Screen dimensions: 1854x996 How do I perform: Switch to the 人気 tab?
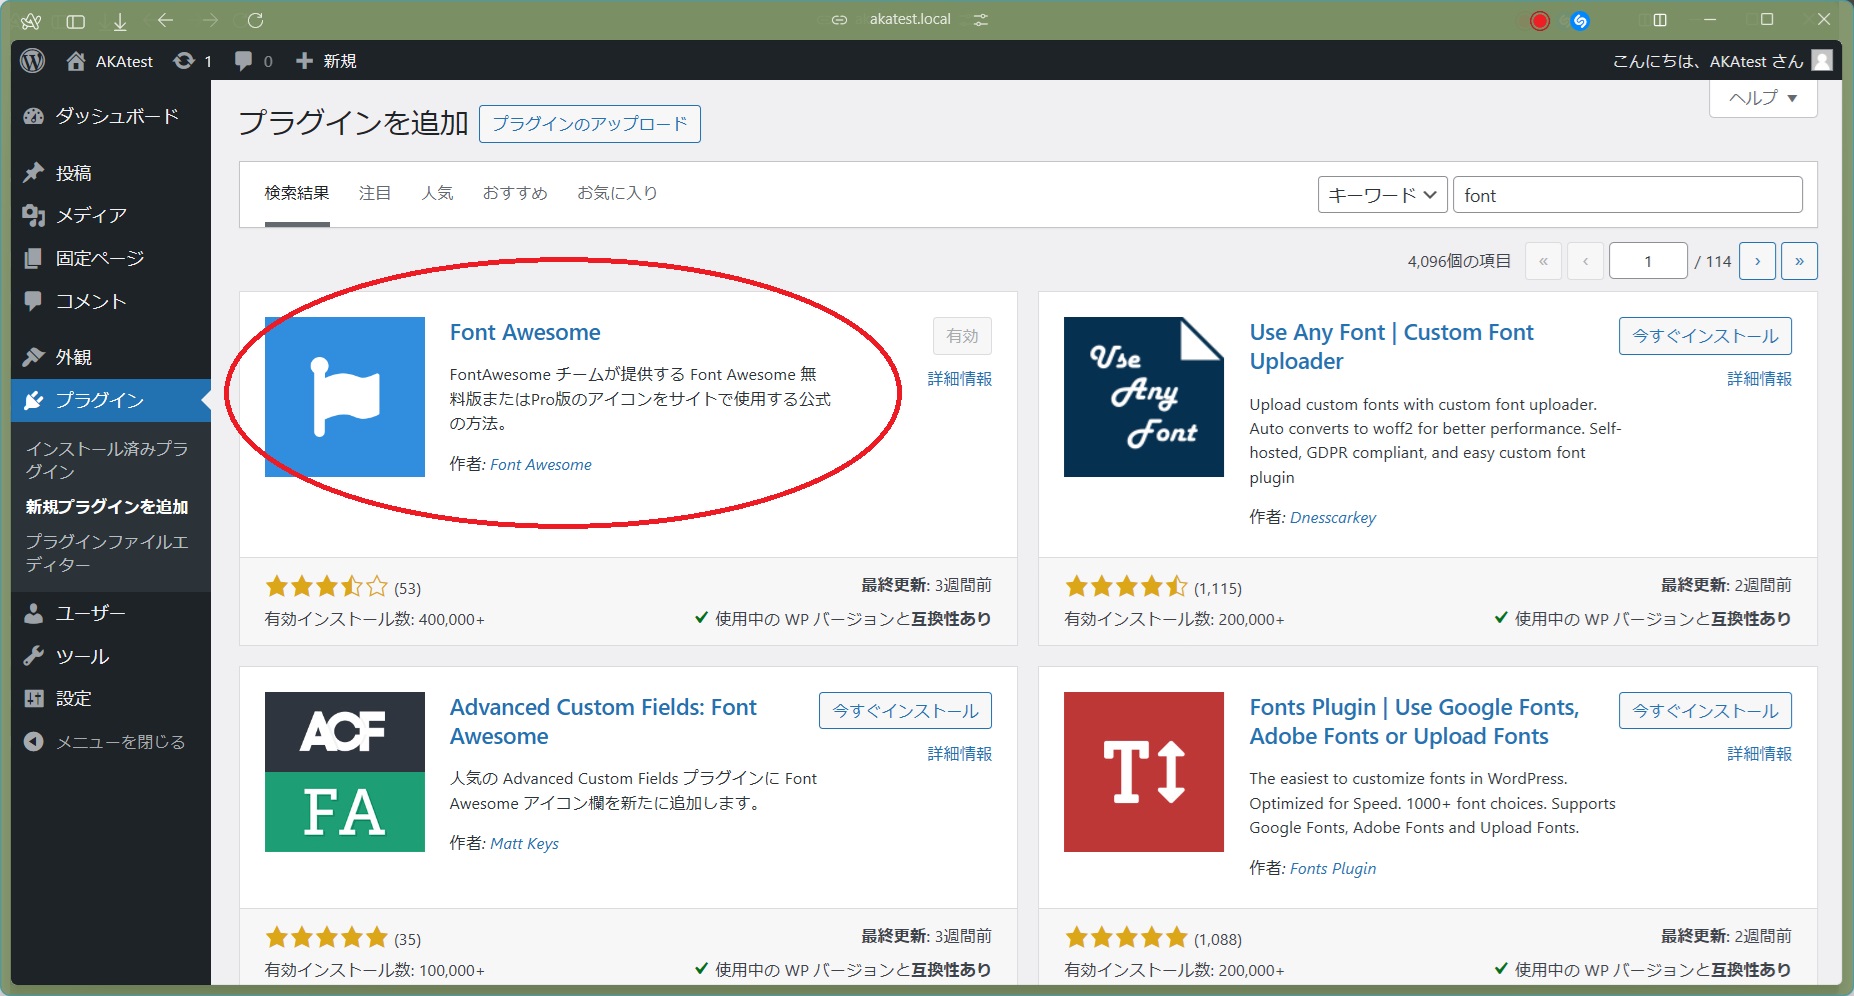click(x=437, y=193)
